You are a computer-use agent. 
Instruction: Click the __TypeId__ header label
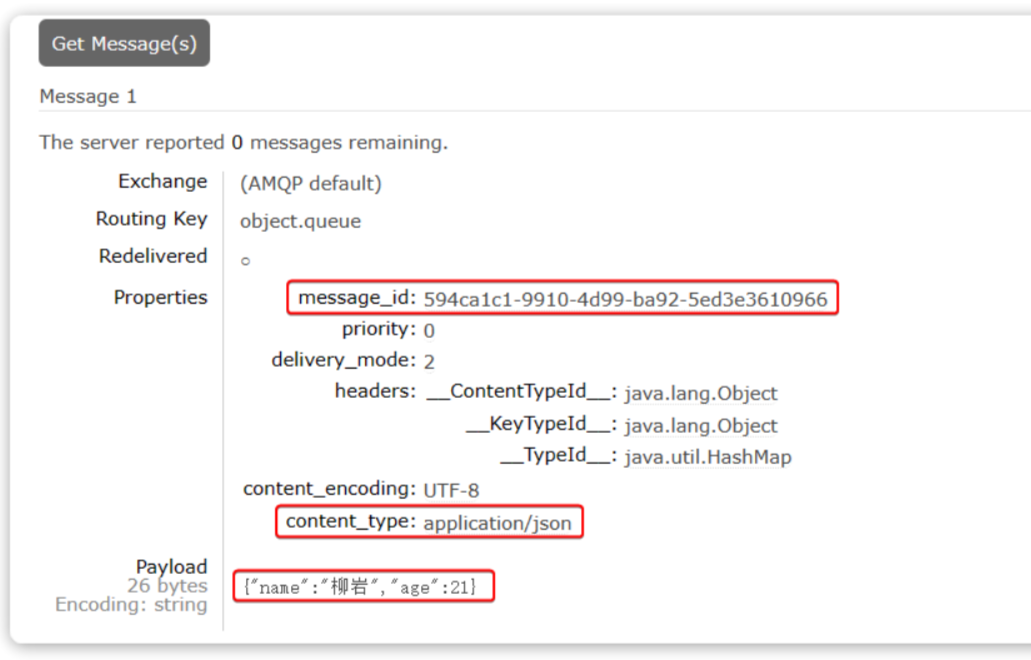pos(557,457)
